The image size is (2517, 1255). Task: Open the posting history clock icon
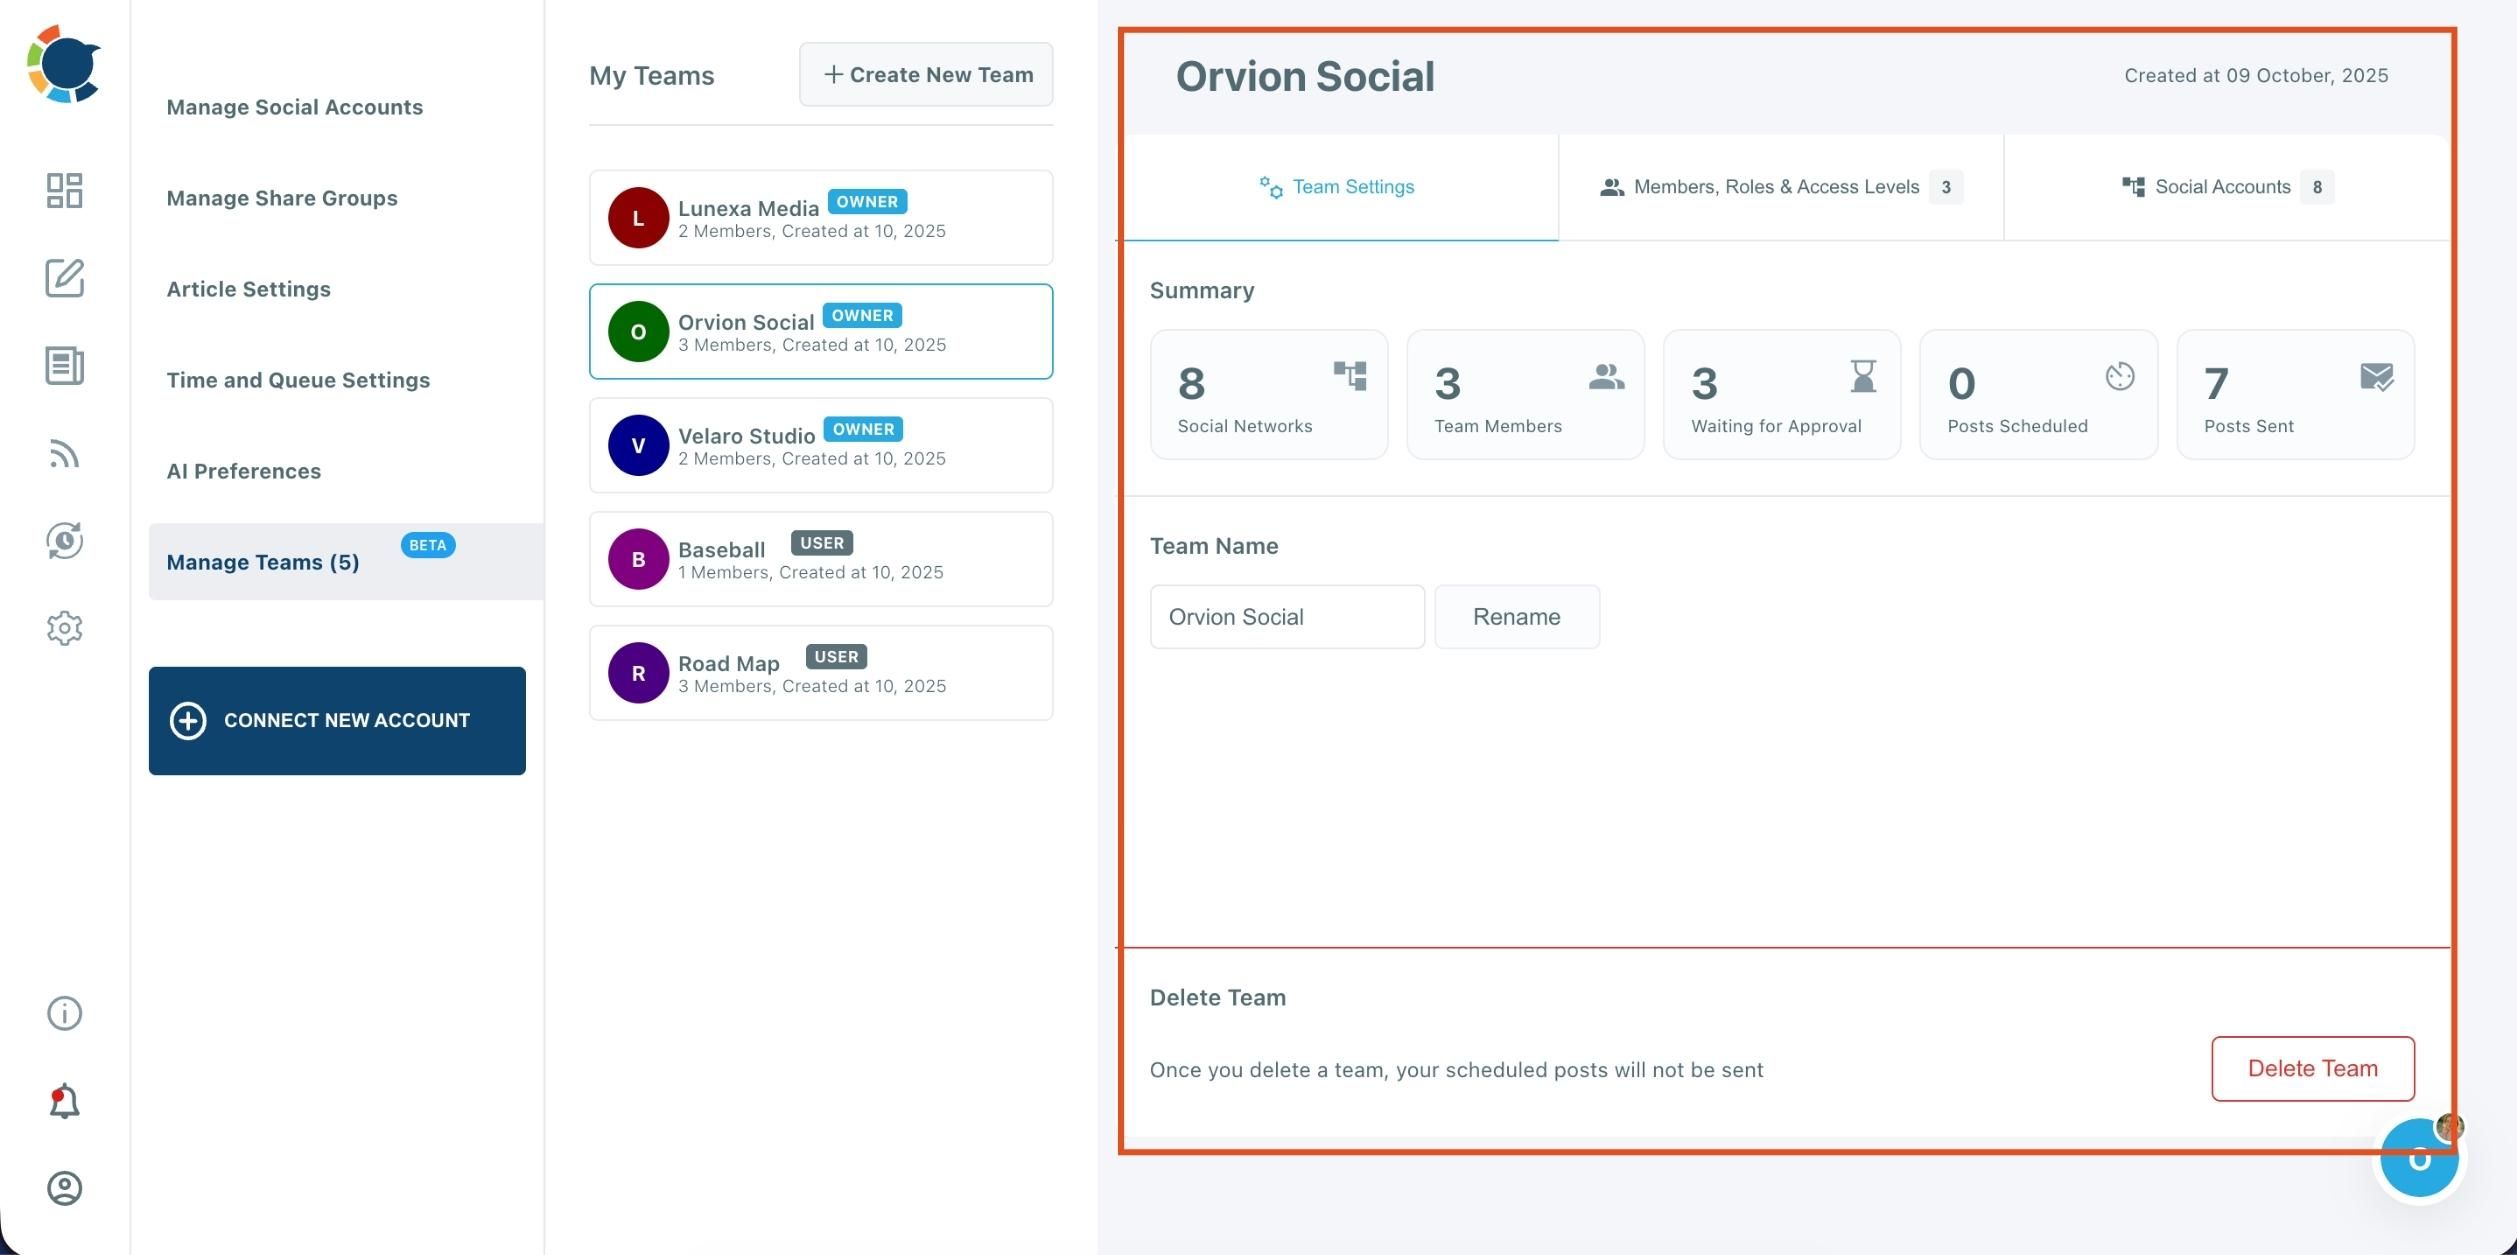click(64, 541)
